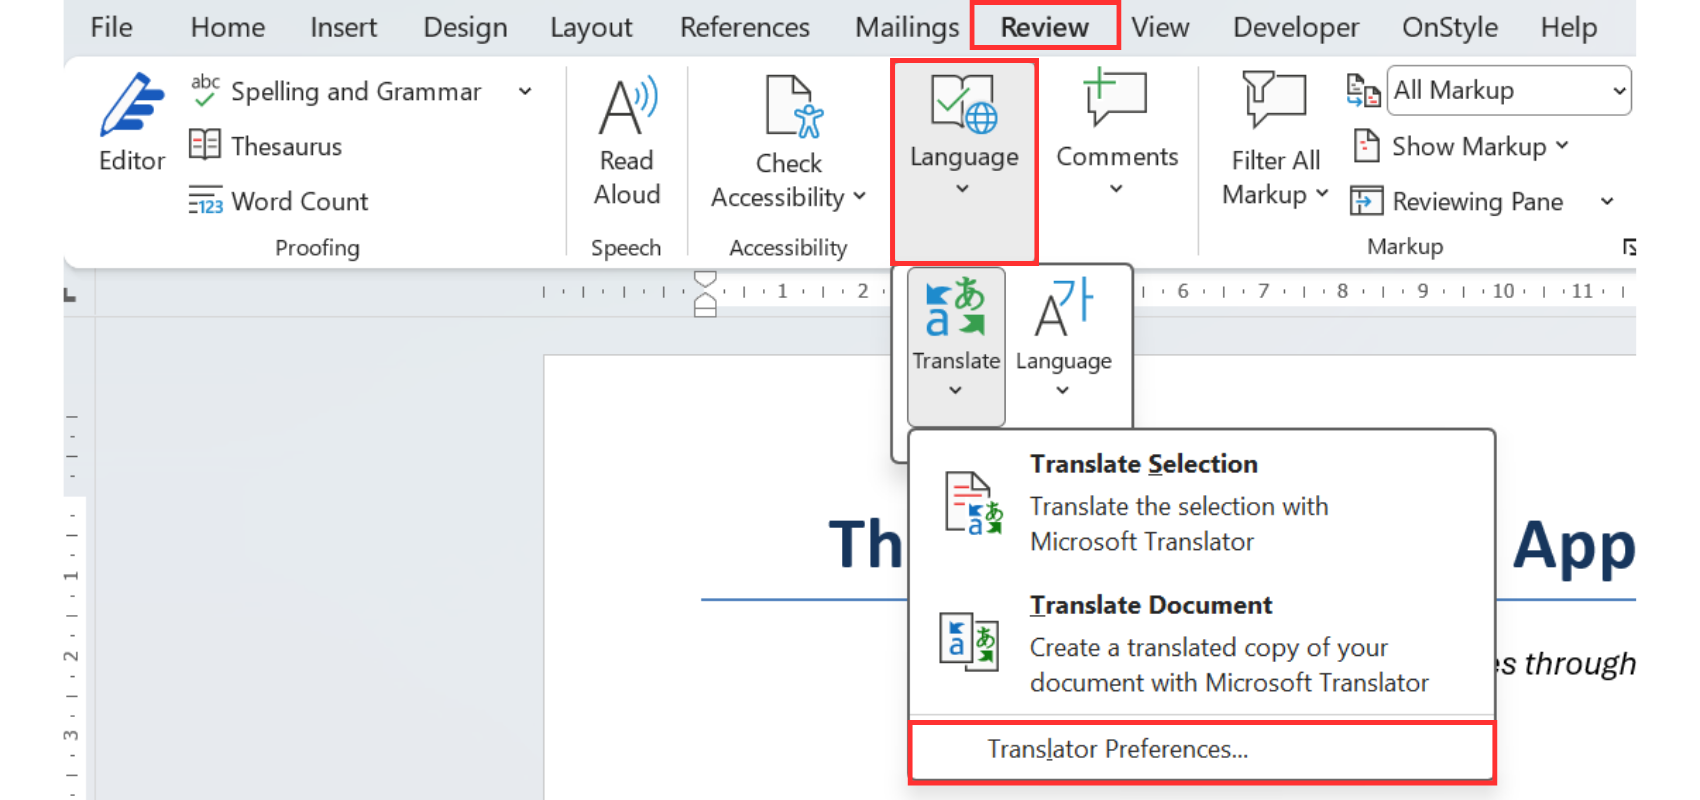Click the hanging indent marker on ruler
Image resolution: width=1700 pixels, height=800 pixels.
click(x=705, y=298)
